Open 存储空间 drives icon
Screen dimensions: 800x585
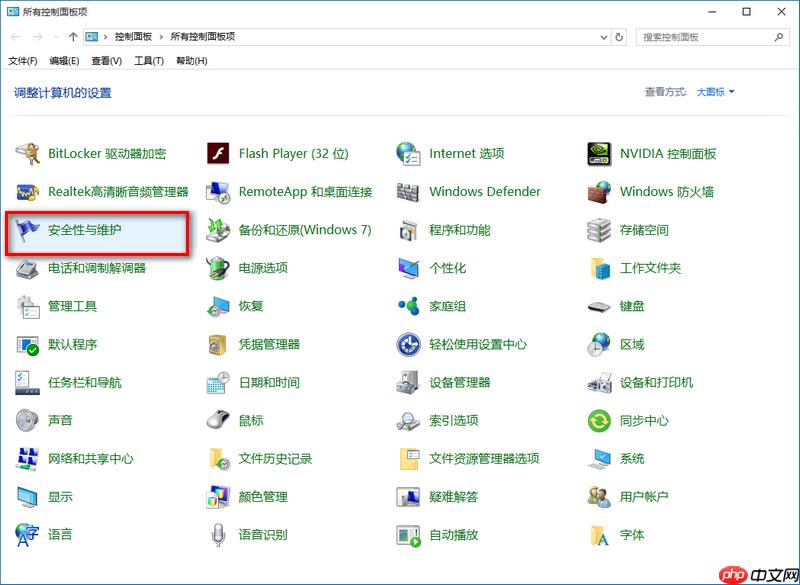coord(599,230)
